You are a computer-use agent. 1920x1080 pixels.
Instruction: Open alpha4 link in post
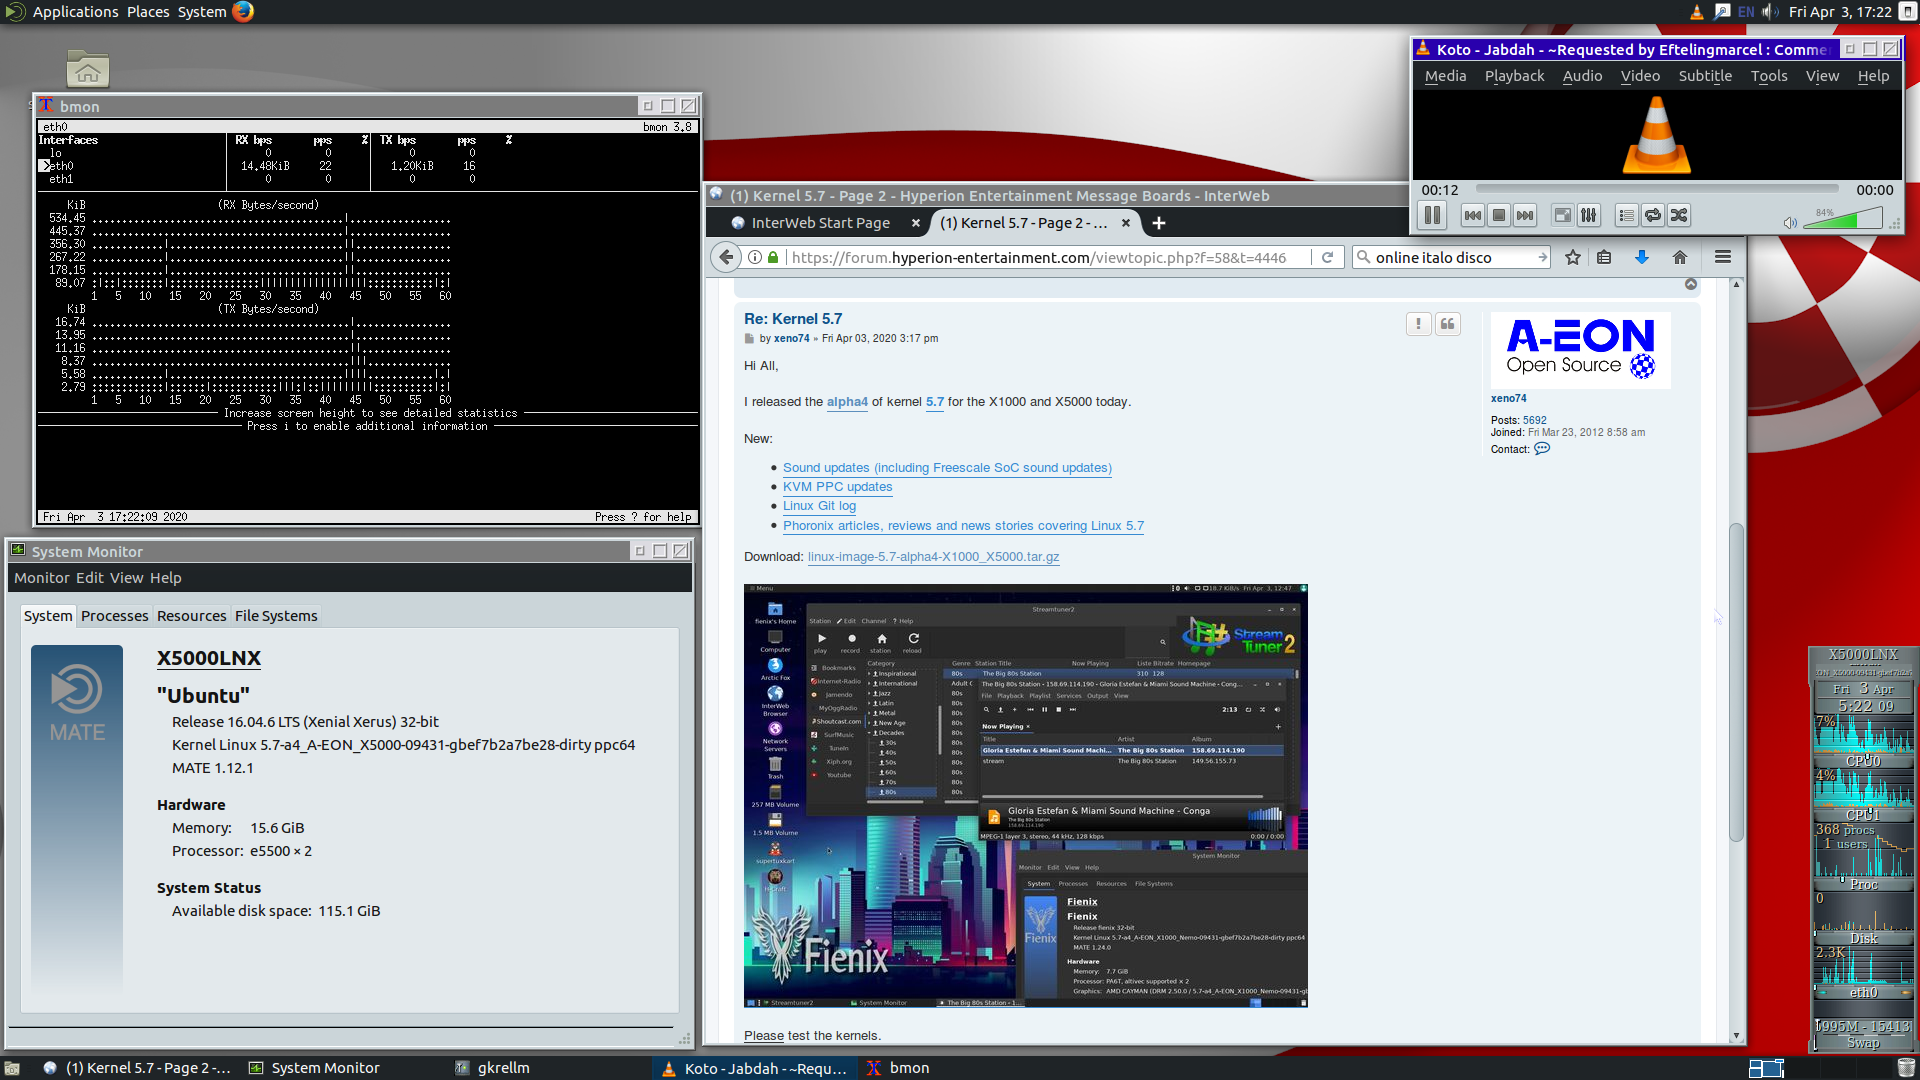(847, 402)
